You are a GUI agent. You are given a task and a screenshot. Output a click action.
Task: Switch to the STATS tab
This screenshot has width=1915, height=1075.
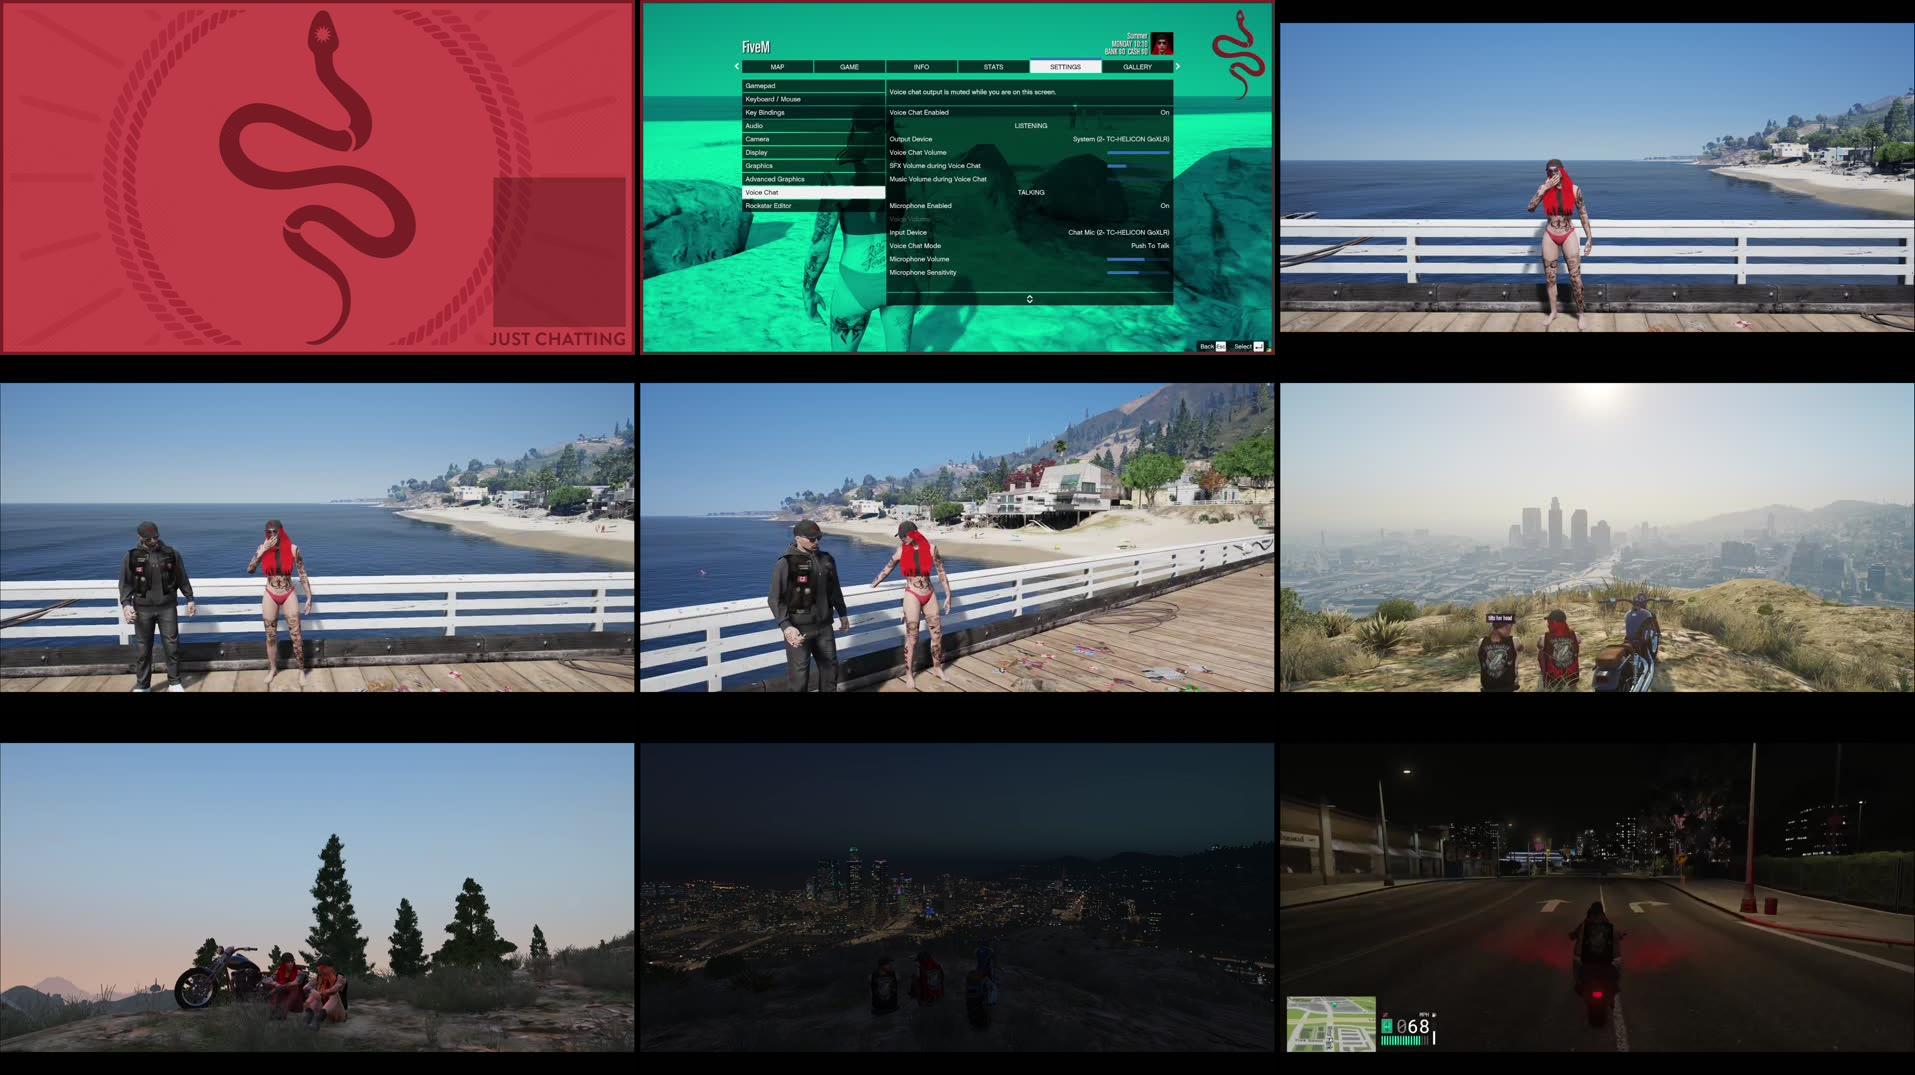993,67
